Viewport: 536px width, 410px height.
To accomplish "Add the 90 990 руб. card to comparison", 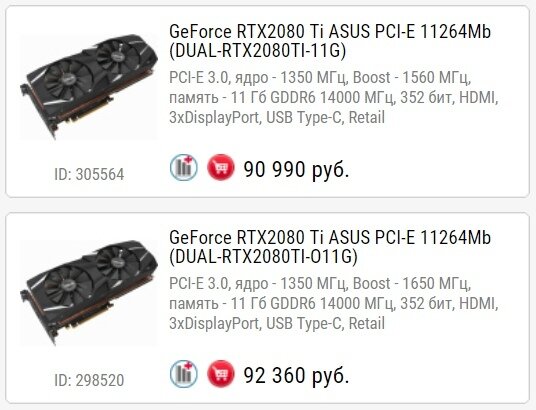I will pos(184,168).
